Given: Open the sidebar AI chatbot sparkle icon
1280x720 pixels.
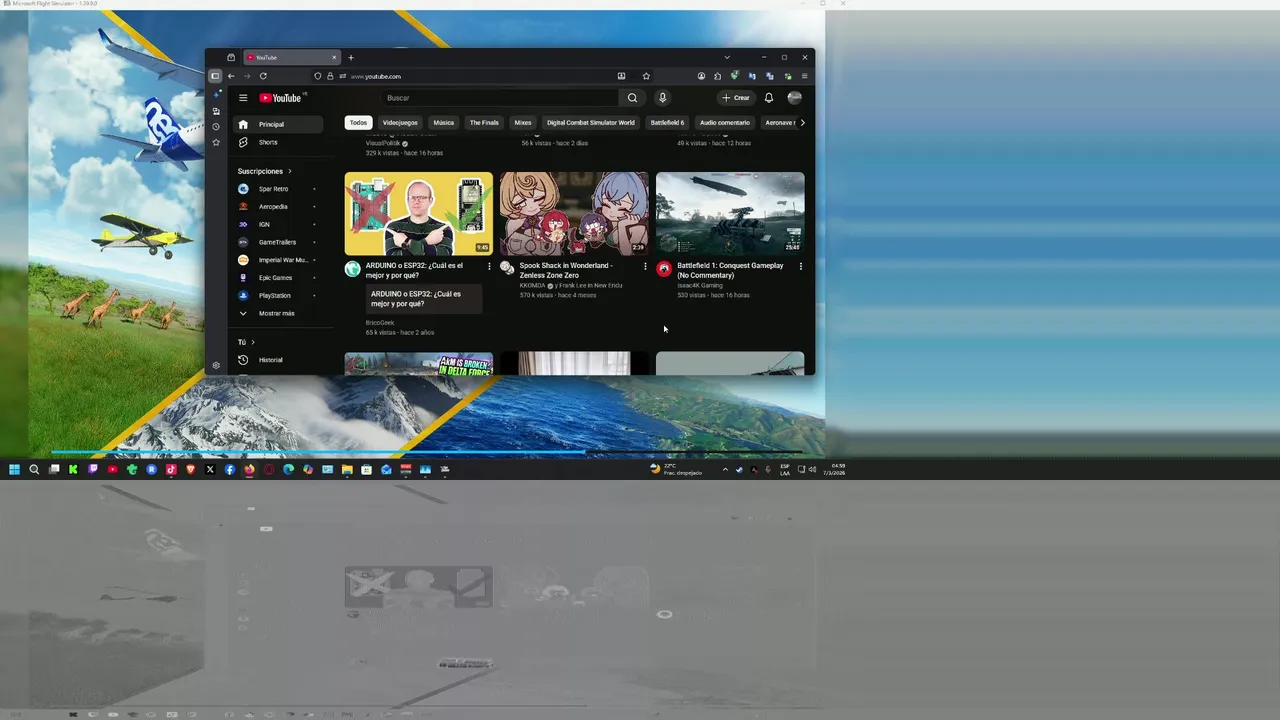Looking at the screenshot, I should point(217,94).
